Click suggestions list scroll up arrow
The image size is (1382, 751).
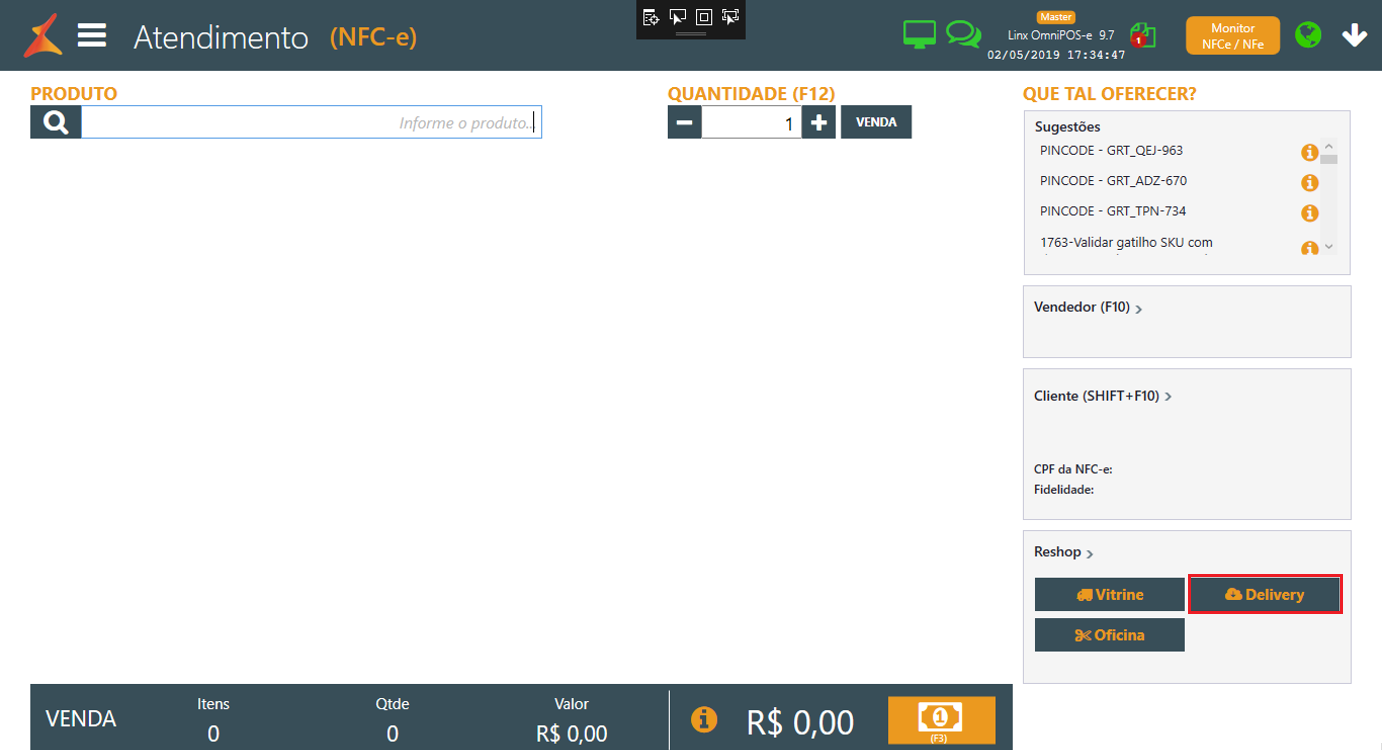[1329, 146]
